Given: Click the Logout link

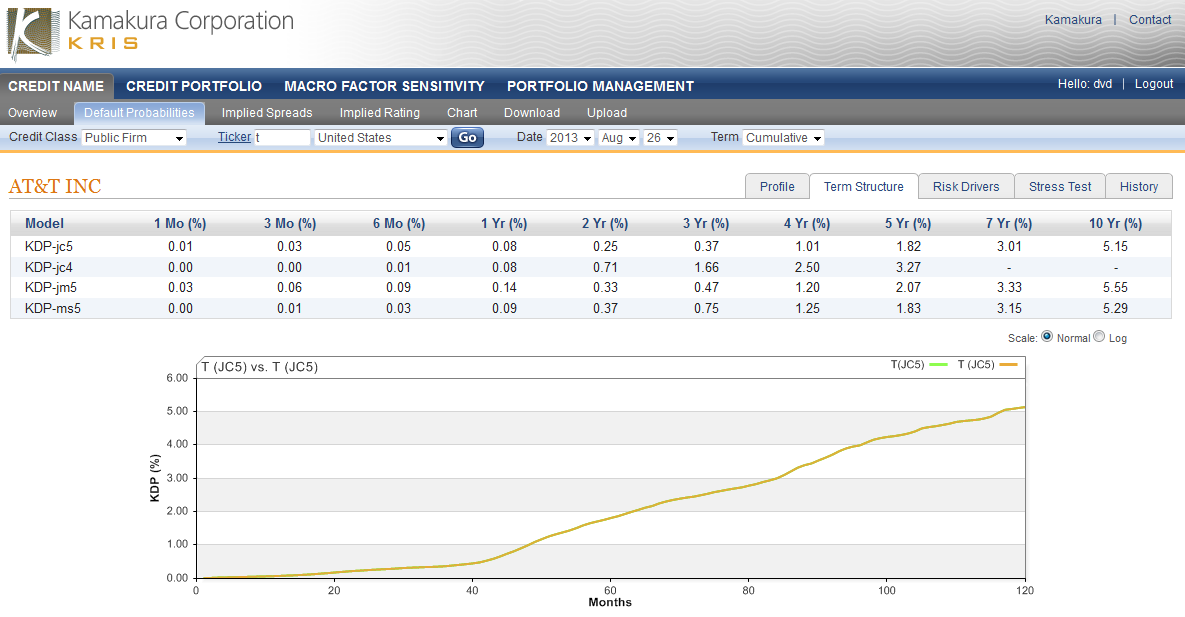Looking at the screenshot, I should point(1153,84).
